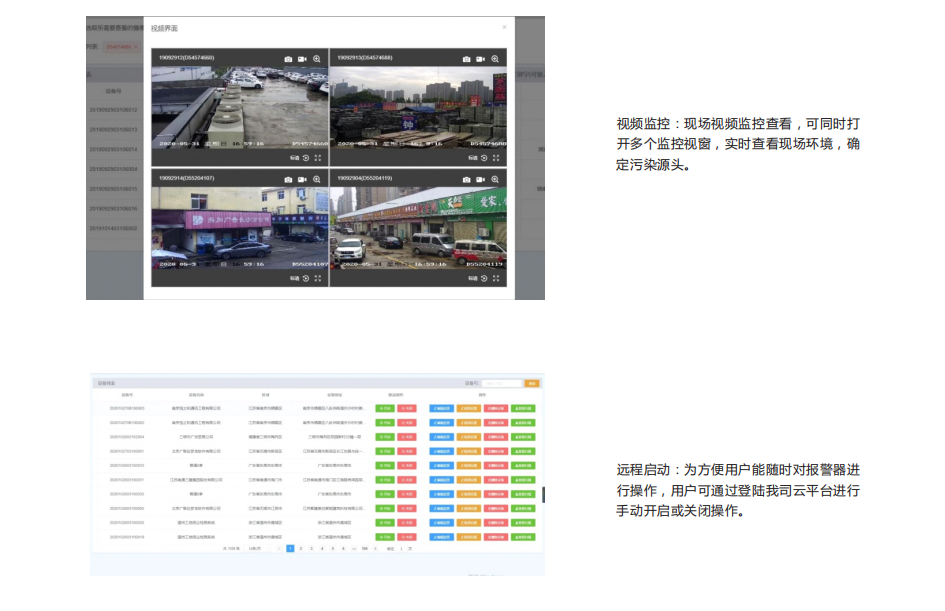
Task: Select device 2019092903106012 in background list
Action: [113, 110]
